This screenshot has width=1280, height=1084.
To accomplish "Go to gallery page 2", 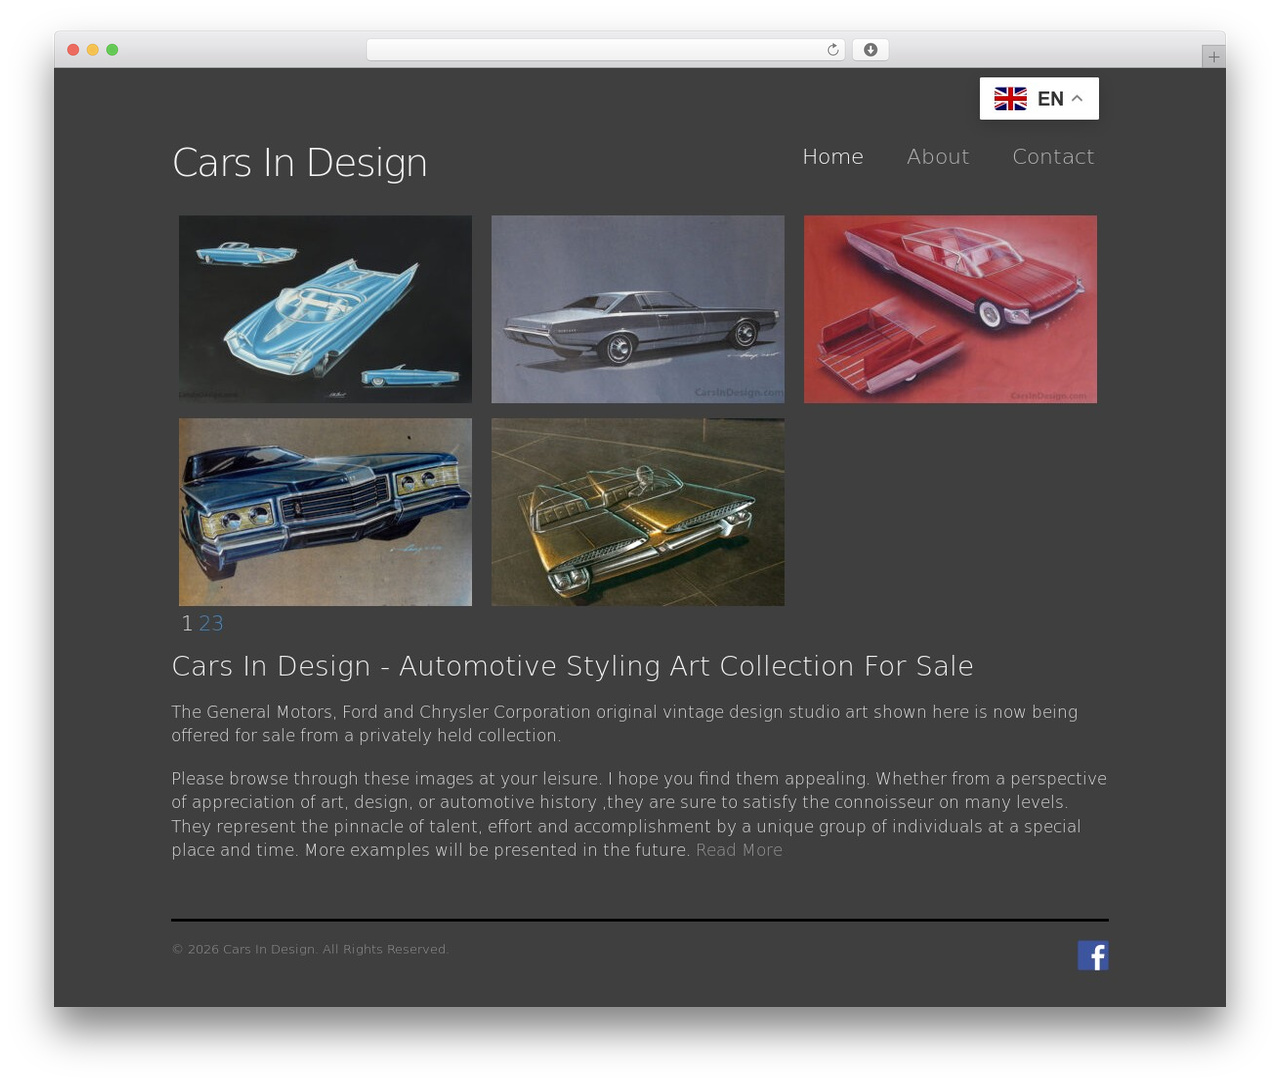I will [x=205, y=623].
